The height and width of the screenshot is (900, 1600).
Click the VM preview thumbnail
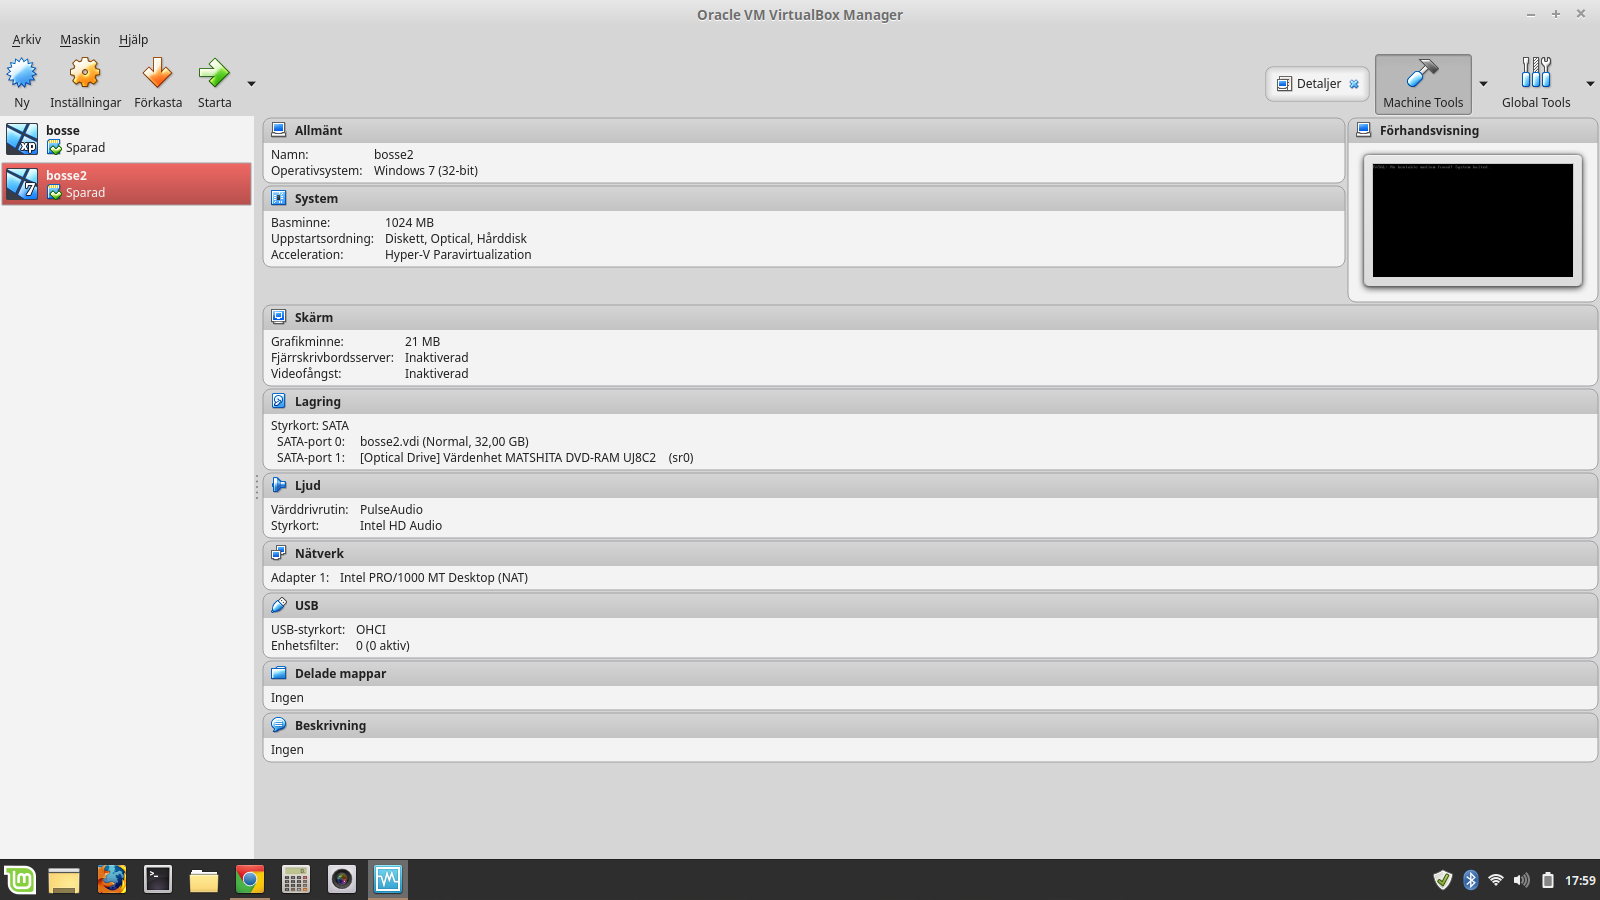[1473, 220]
